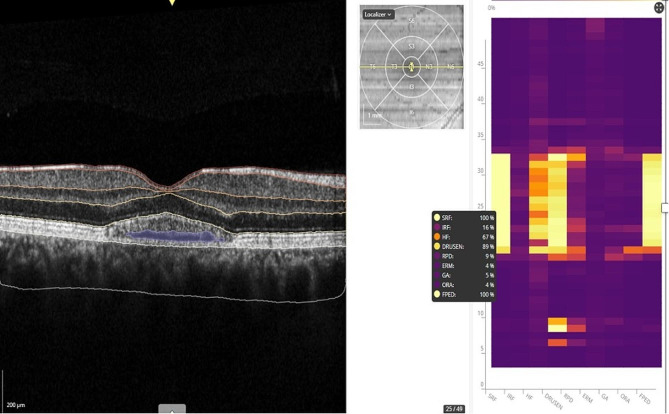This screenshot has width=669, height=414.
Task: Click the '35' tick on heatmap y-axis
Action: tap(480, 135)
